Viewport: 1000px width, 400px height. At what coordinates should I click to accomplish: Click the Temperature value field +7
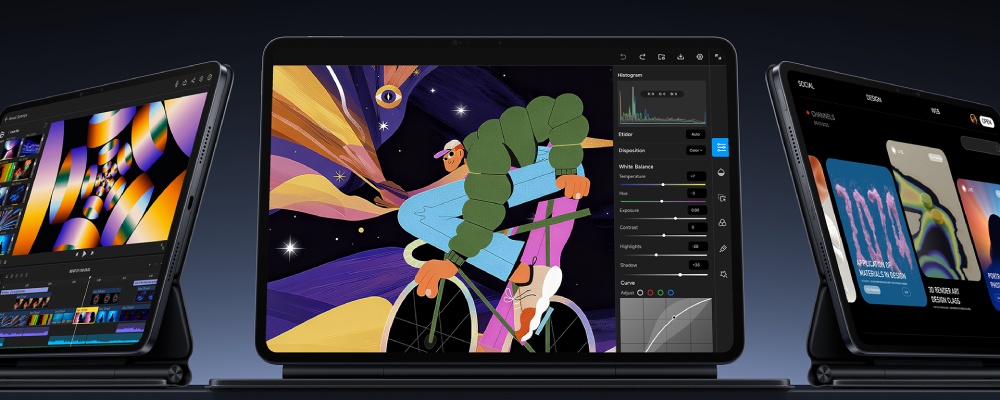[x=696, y=176]
